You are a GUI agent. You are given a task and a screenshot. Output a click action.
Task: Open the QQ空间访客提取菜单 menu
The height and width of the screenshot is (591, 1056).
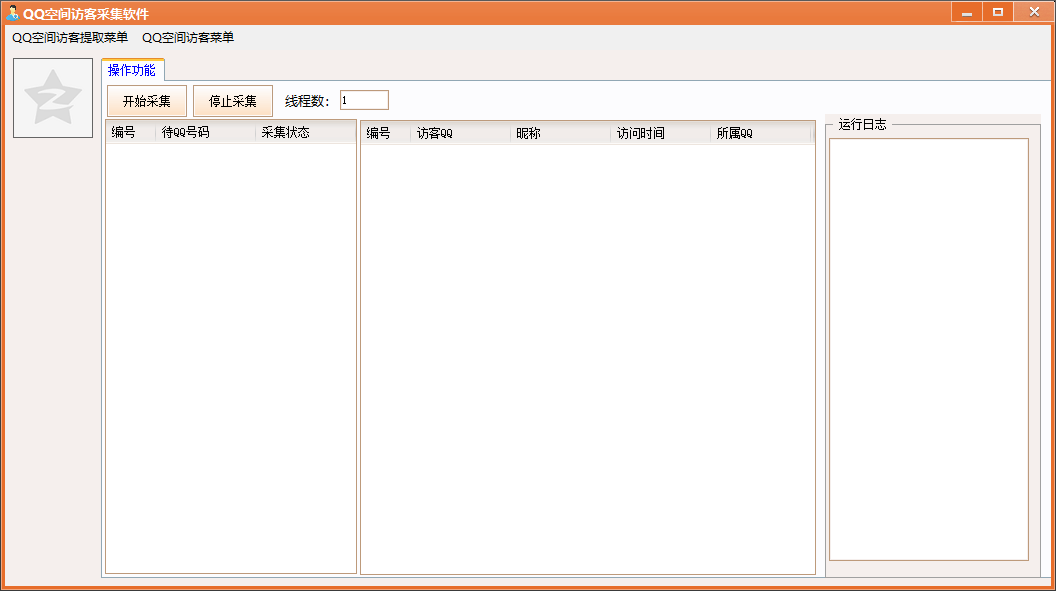70,38
